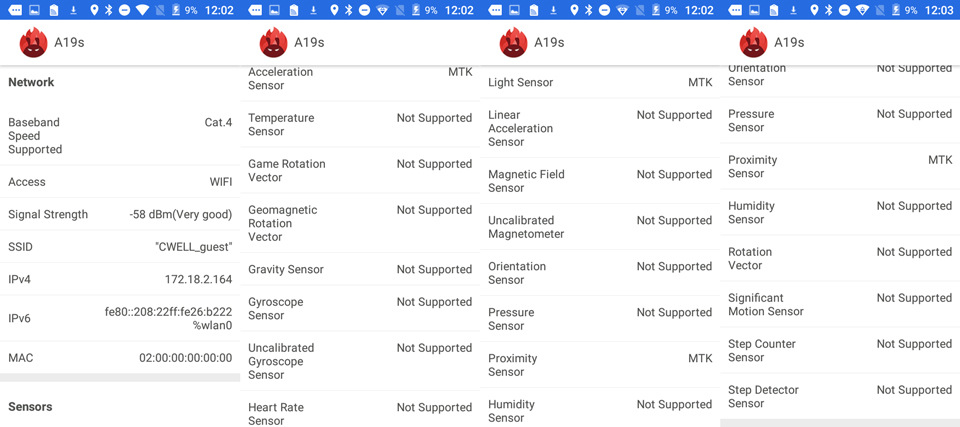Tap the Bluetooth icon in the 12:03 status bar
Viewport: 960px width, 427px height.
coord(828,10)
